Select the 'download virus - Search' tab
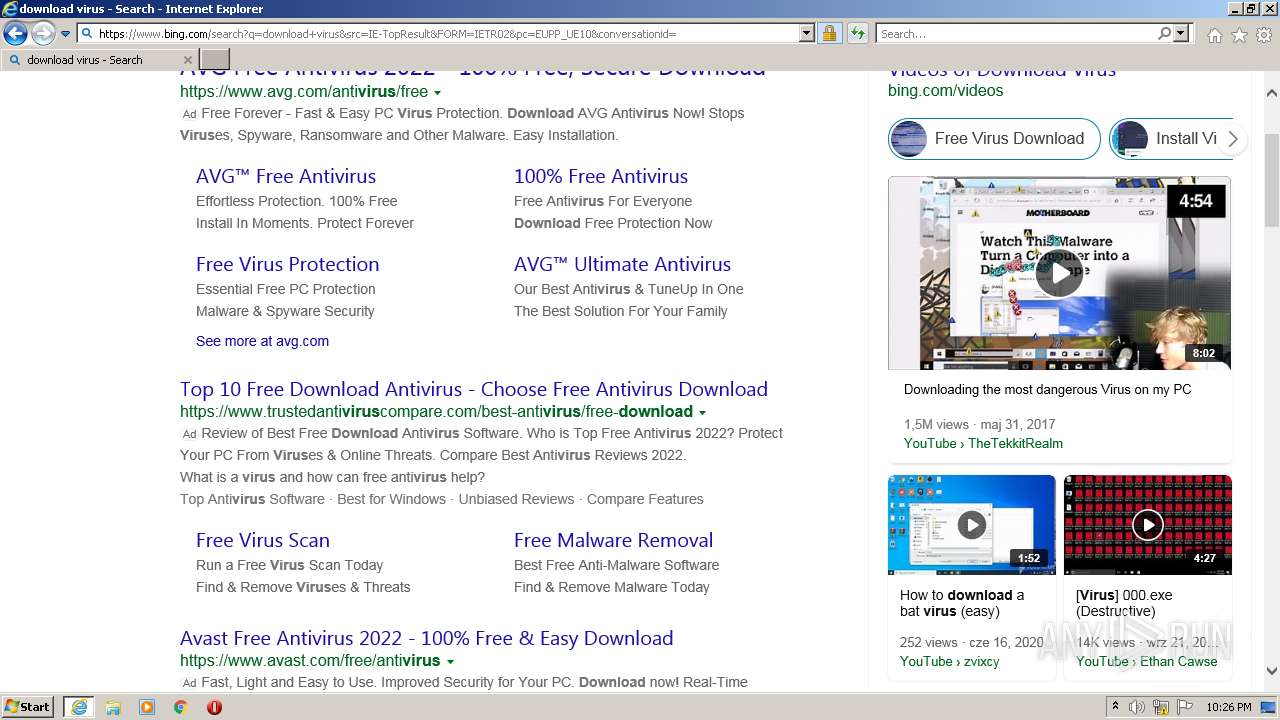Image resolution: width=1280 pixels, height=720 pixels. (98, 60)
